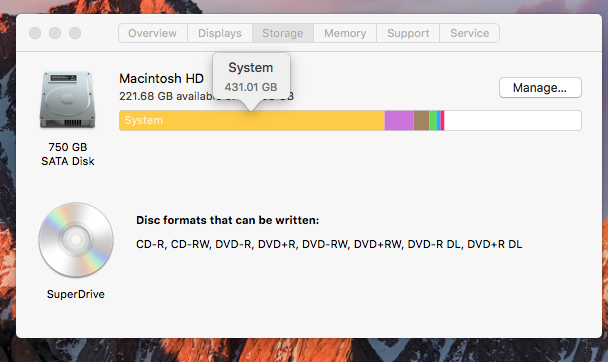This screenshot has width=608, height=362.
Task: Click the purple storage bar segment
Action: 399,121
